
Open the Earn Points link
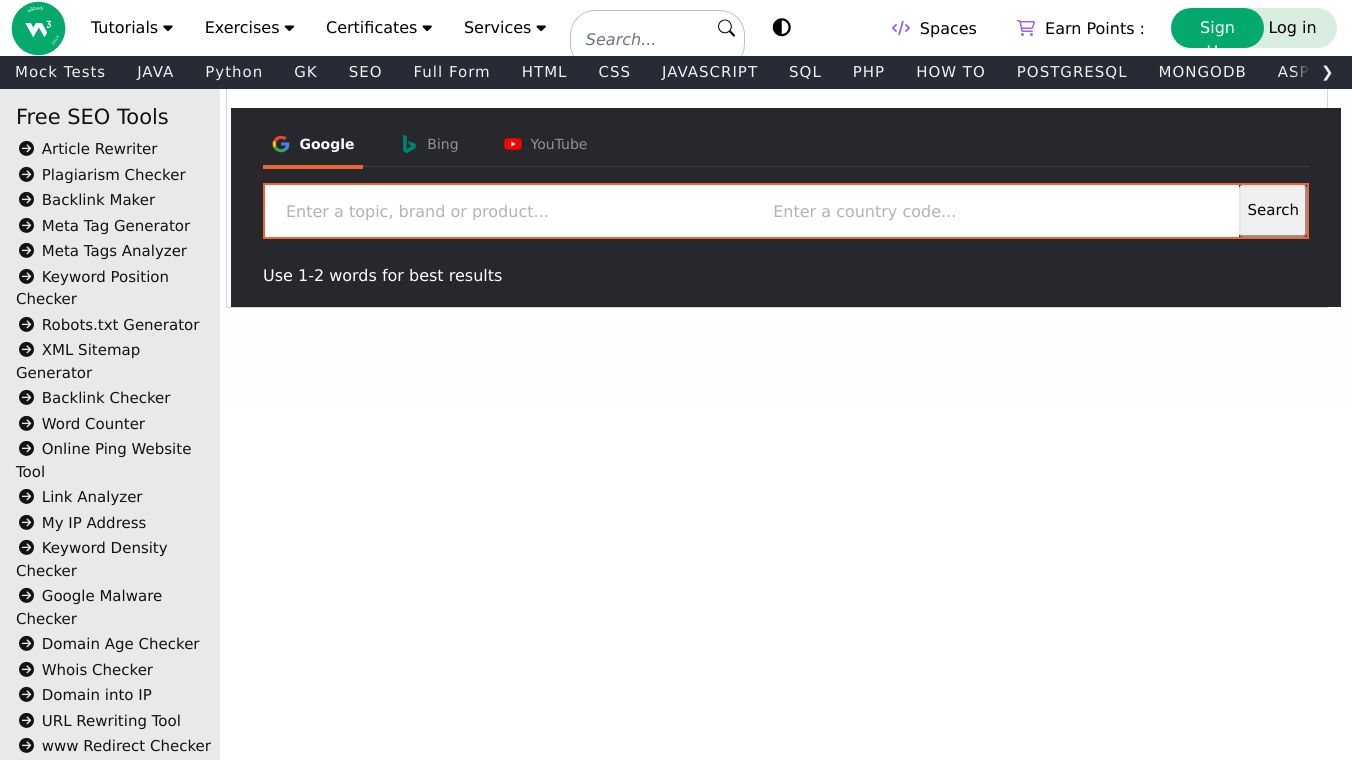(x=1081, y=28)
